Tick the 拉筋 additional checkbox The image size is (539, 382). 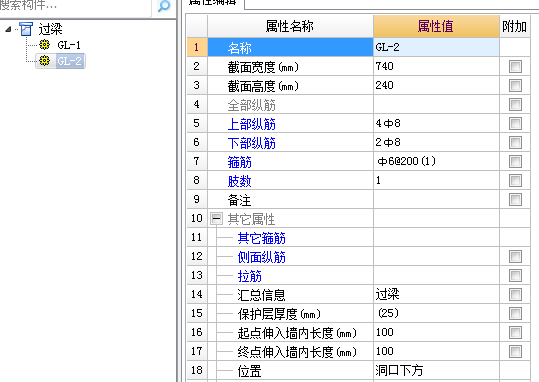click(515, 275)
